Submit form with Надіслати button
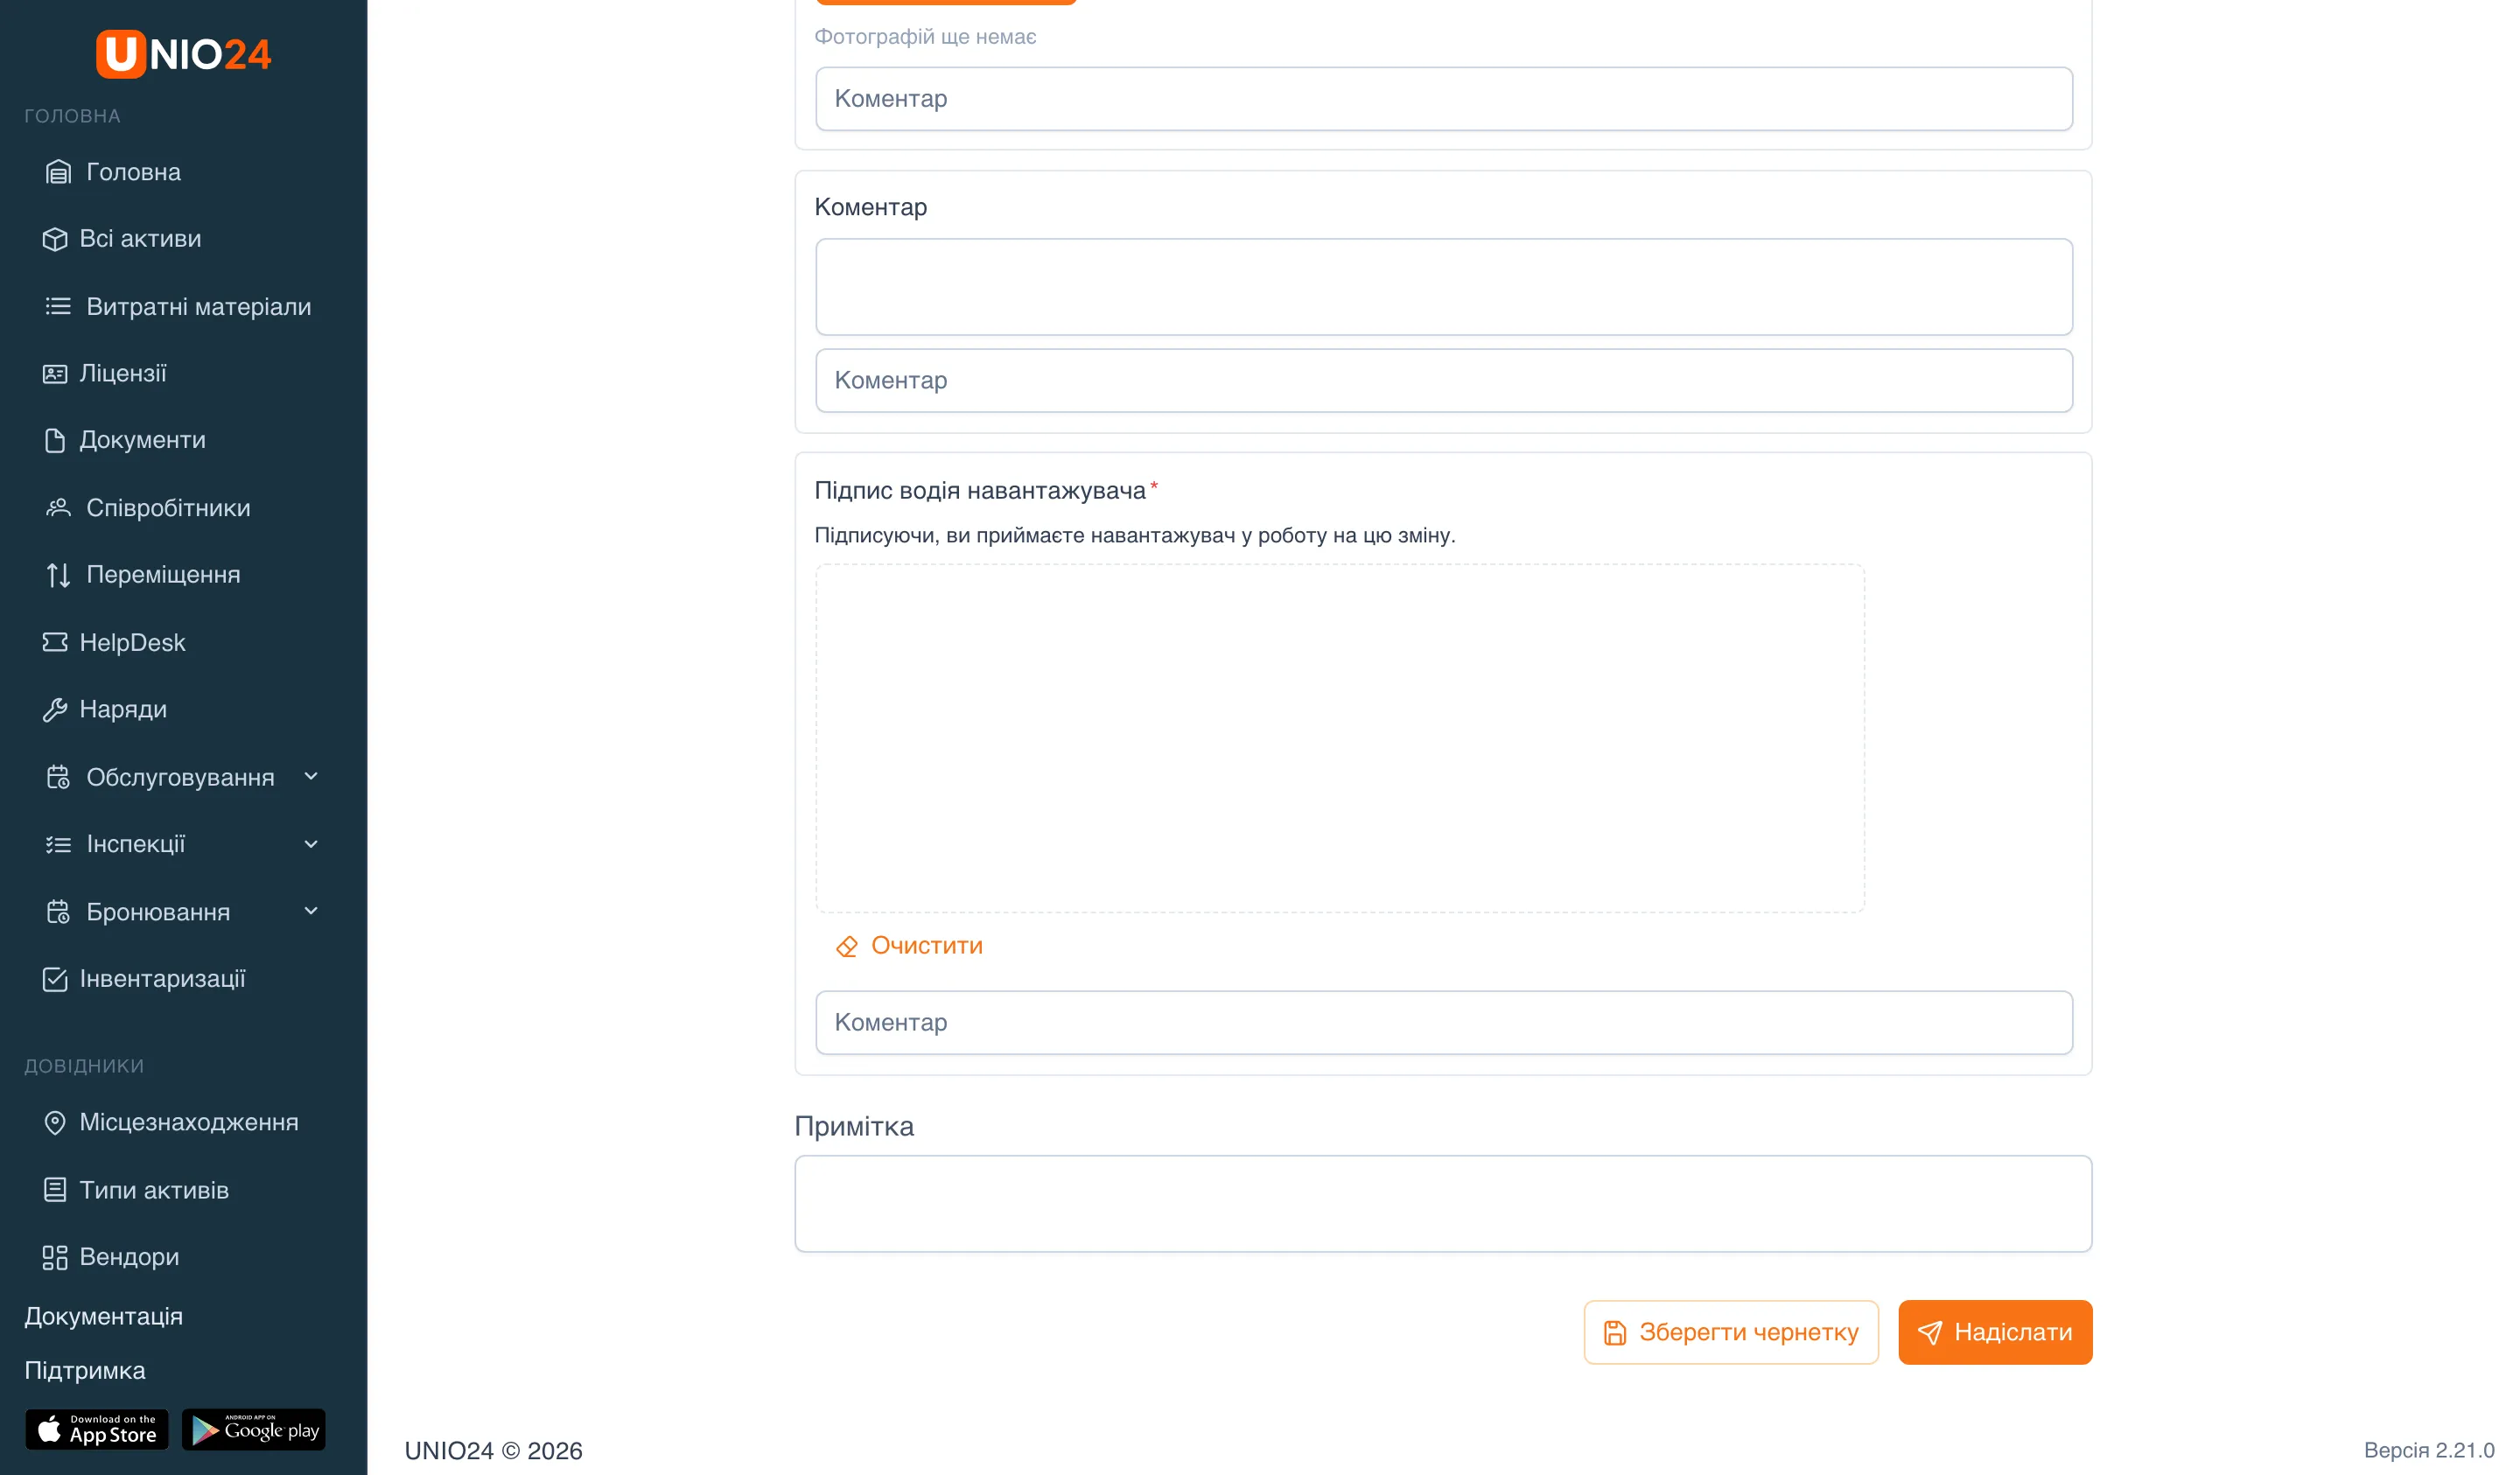The width and height of the screenshot is (2520, 1475). coord(1995,1333)
